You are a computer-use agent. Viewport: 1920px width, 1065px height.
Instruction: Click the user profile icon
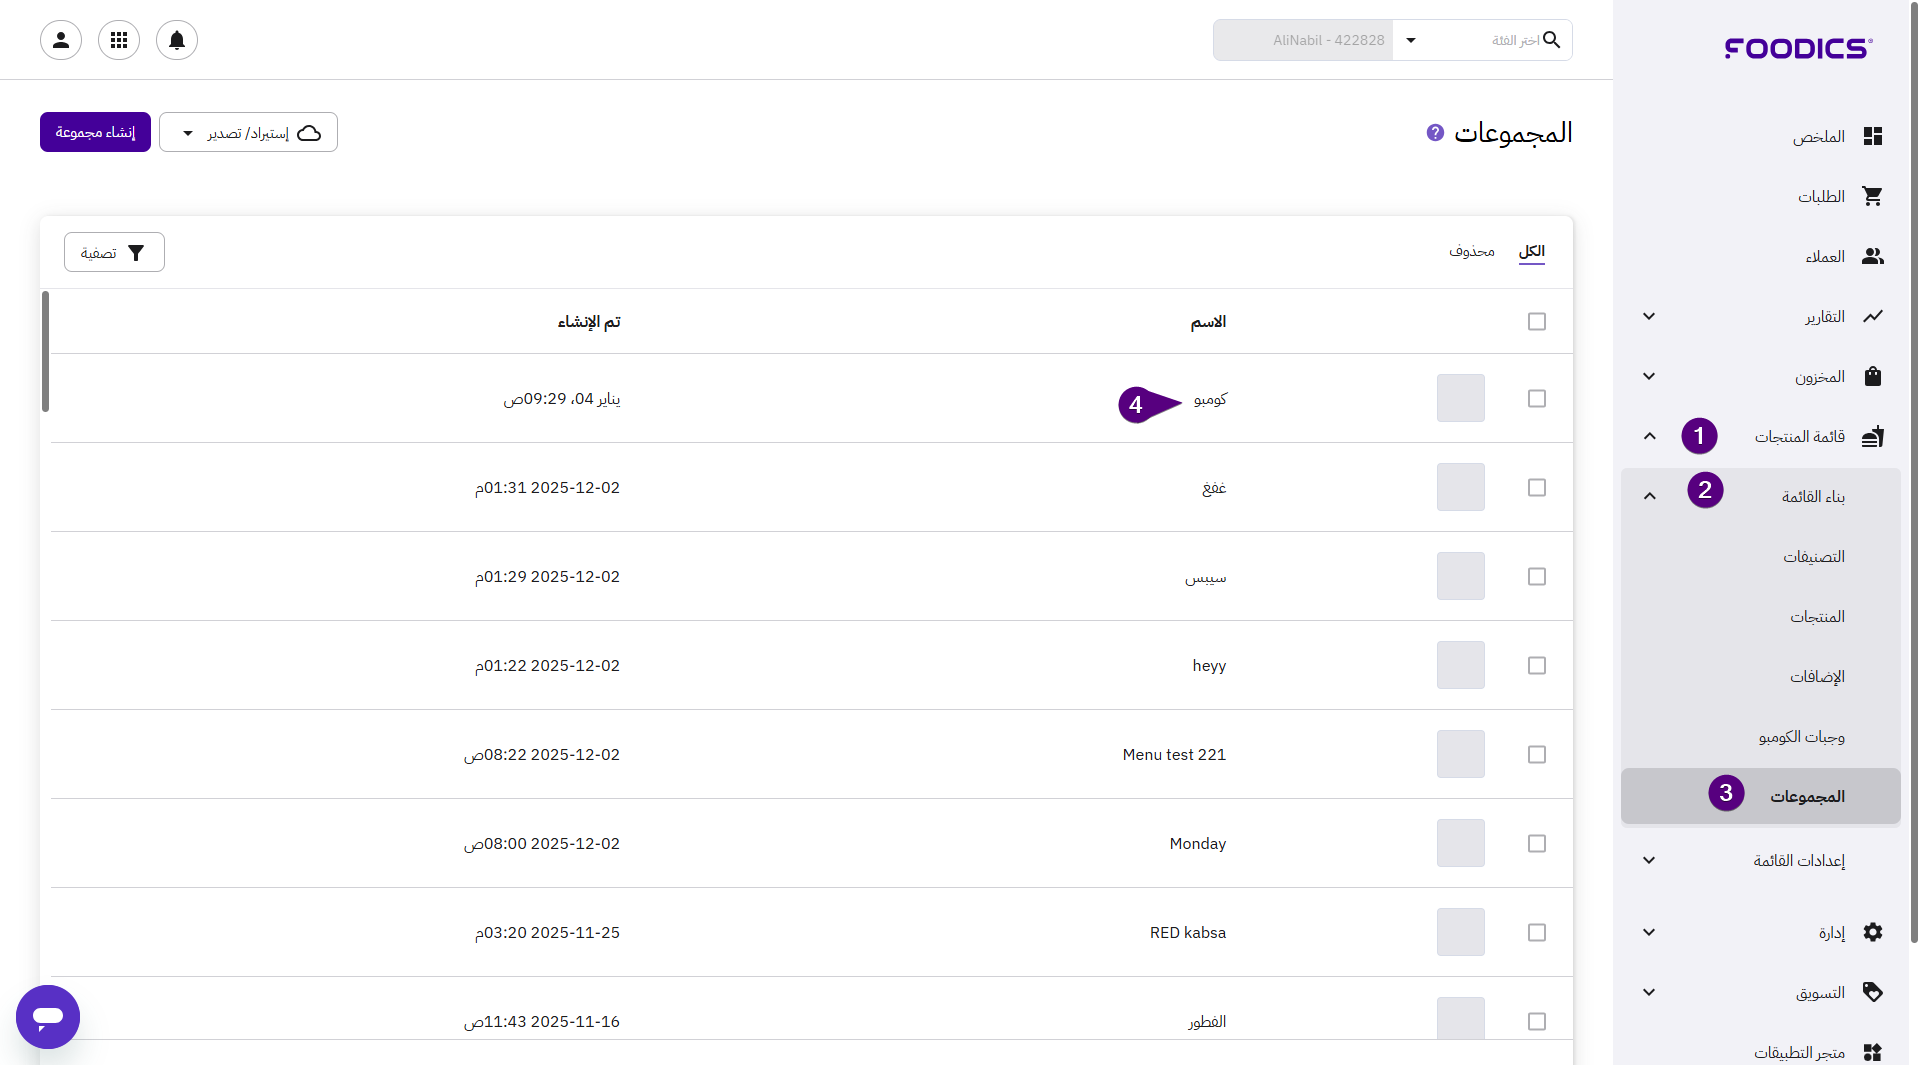pos(61,40)
